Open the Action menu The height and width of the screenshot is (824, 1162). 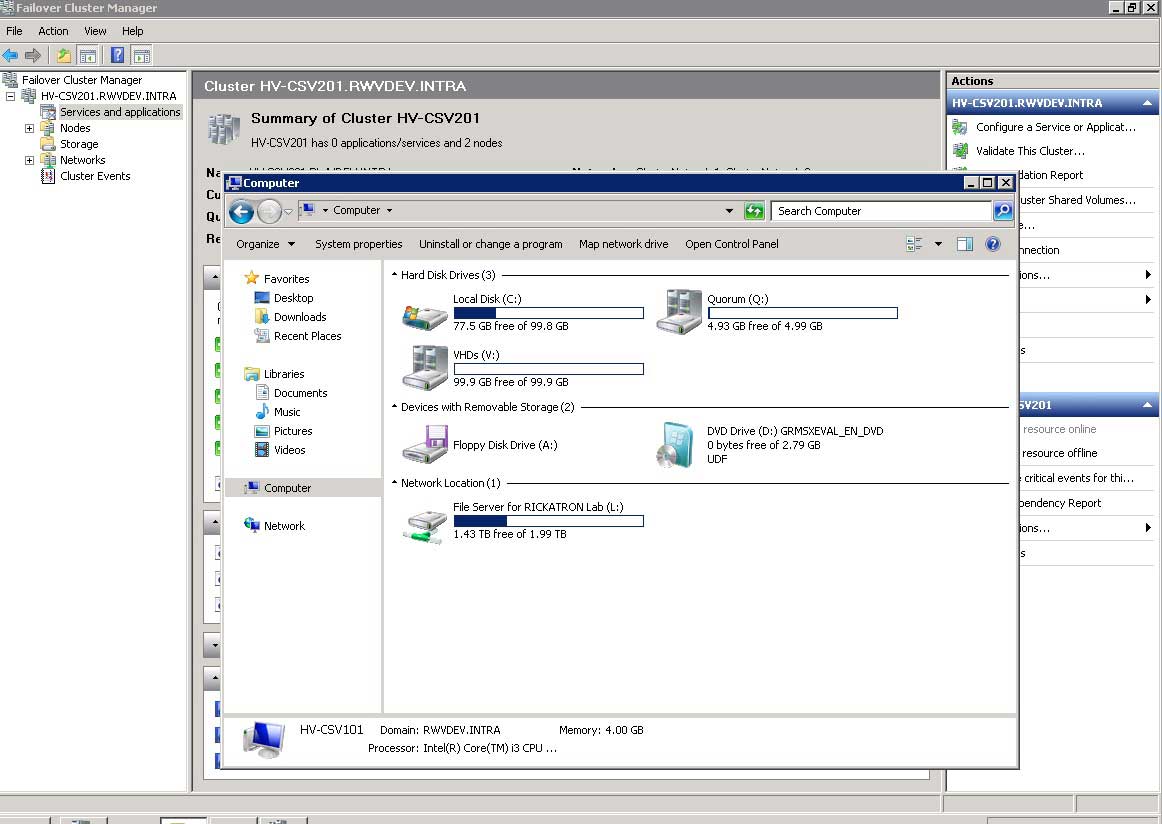pyautogui.click(x=53, y=31)
